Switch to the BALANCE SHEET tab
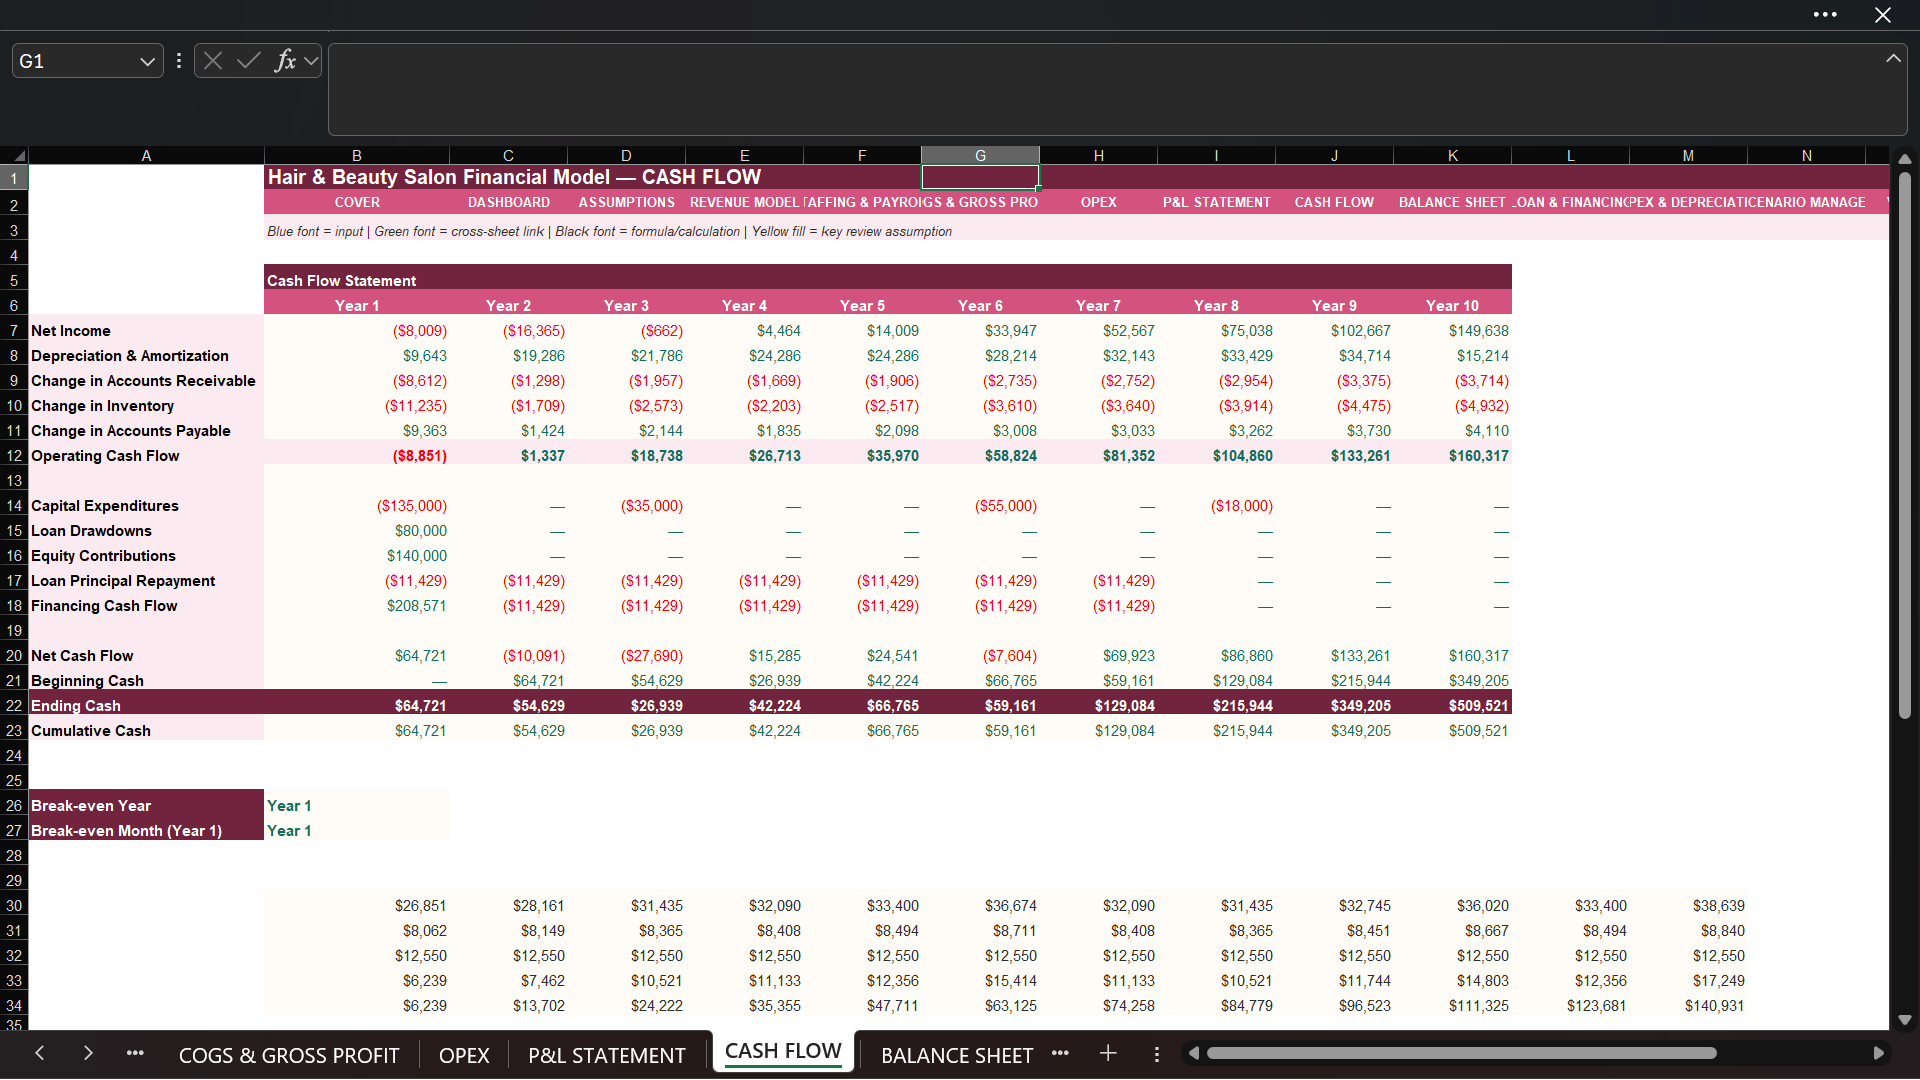1920x1080 pixels. click(x=956, y=1056)
